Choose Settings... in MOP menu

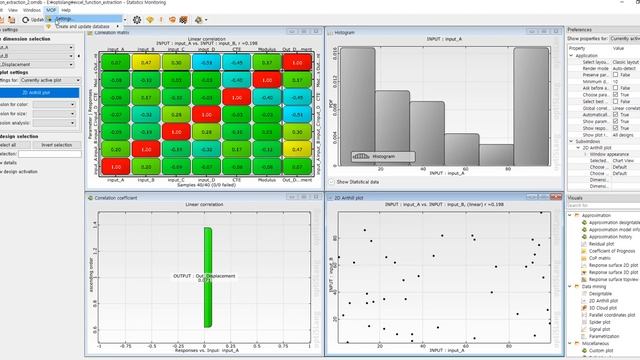pyautogui.click(x=84, y=19)
